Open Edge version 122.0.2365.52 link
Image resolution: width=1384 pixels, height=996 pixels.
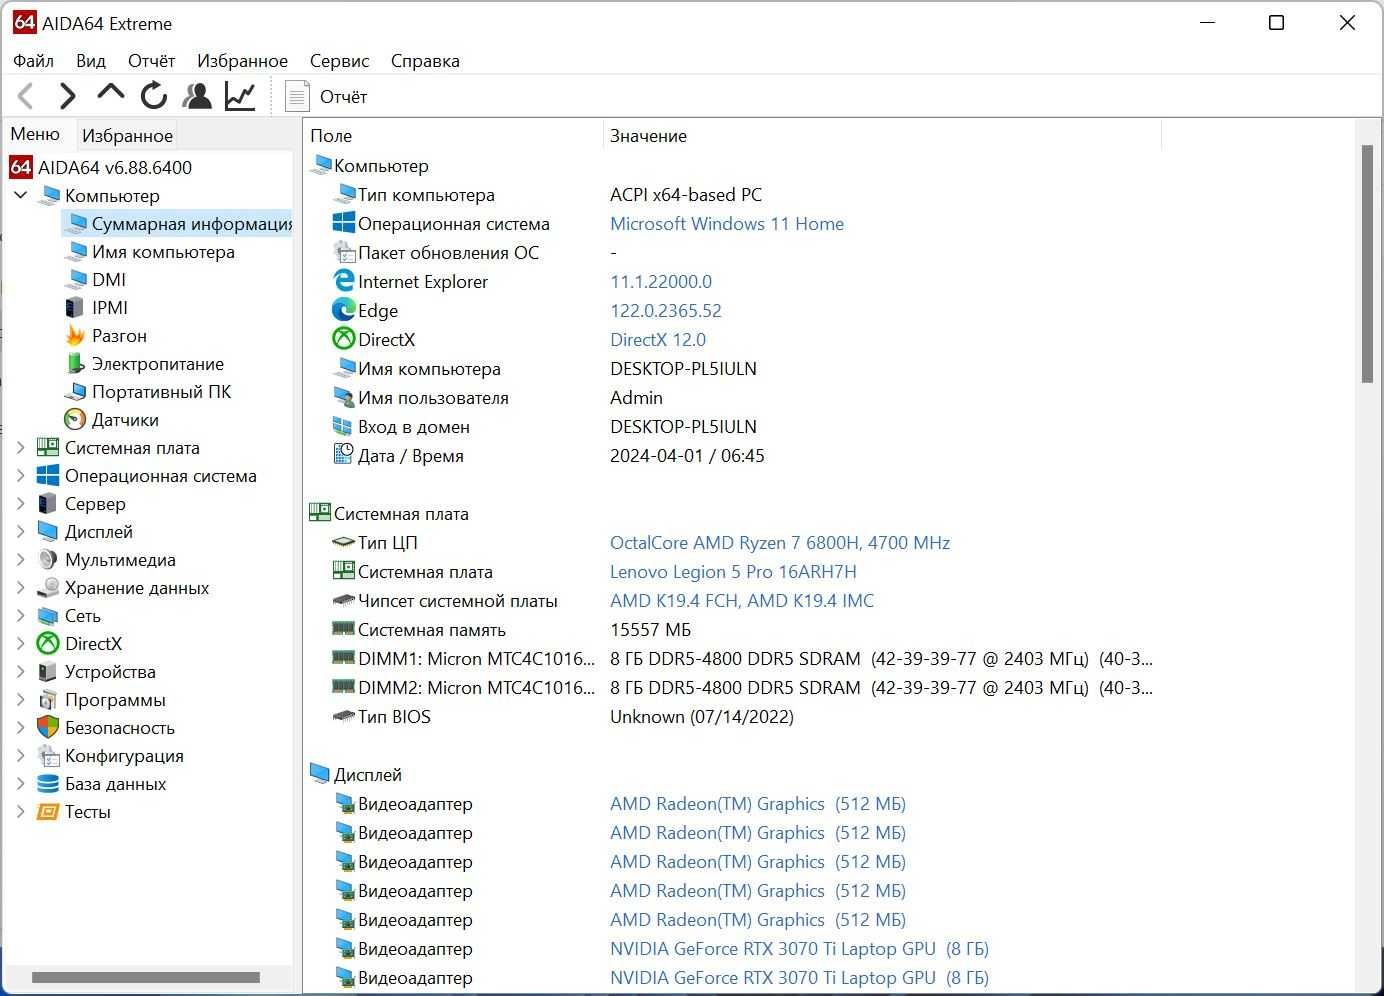pos(666,311)
